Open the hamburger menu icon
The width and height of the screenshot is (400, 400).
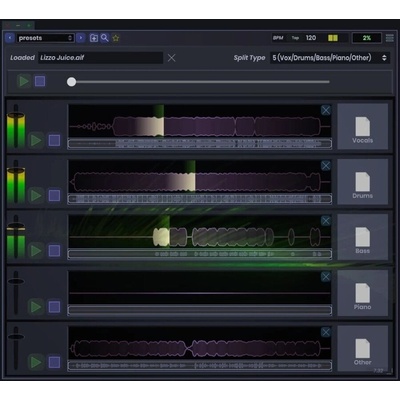tap(389, 38)
